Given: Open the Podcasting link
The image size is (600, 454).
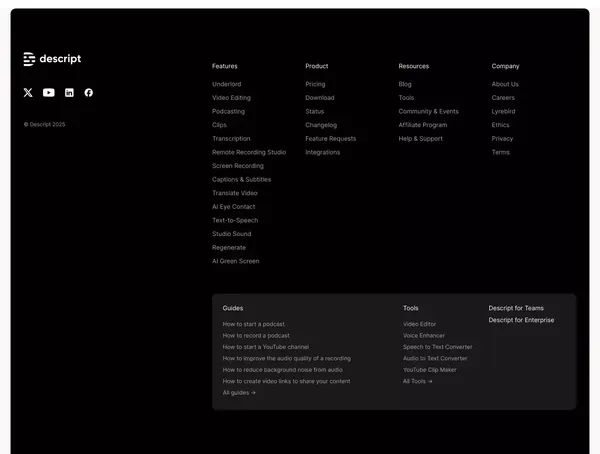Looking at the screenshot, I should pos(228,111).
